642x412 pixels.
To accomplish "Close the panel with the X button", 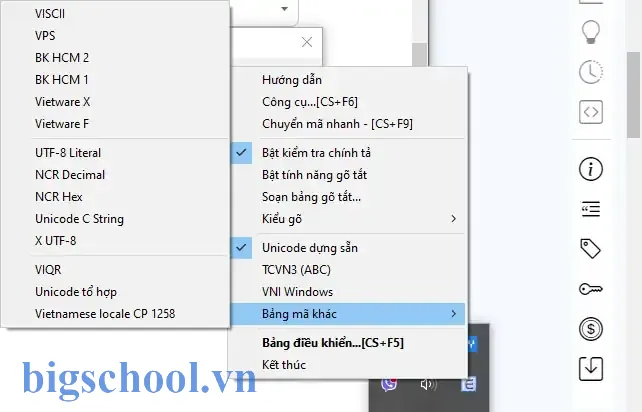I will (x=307, y=42).
